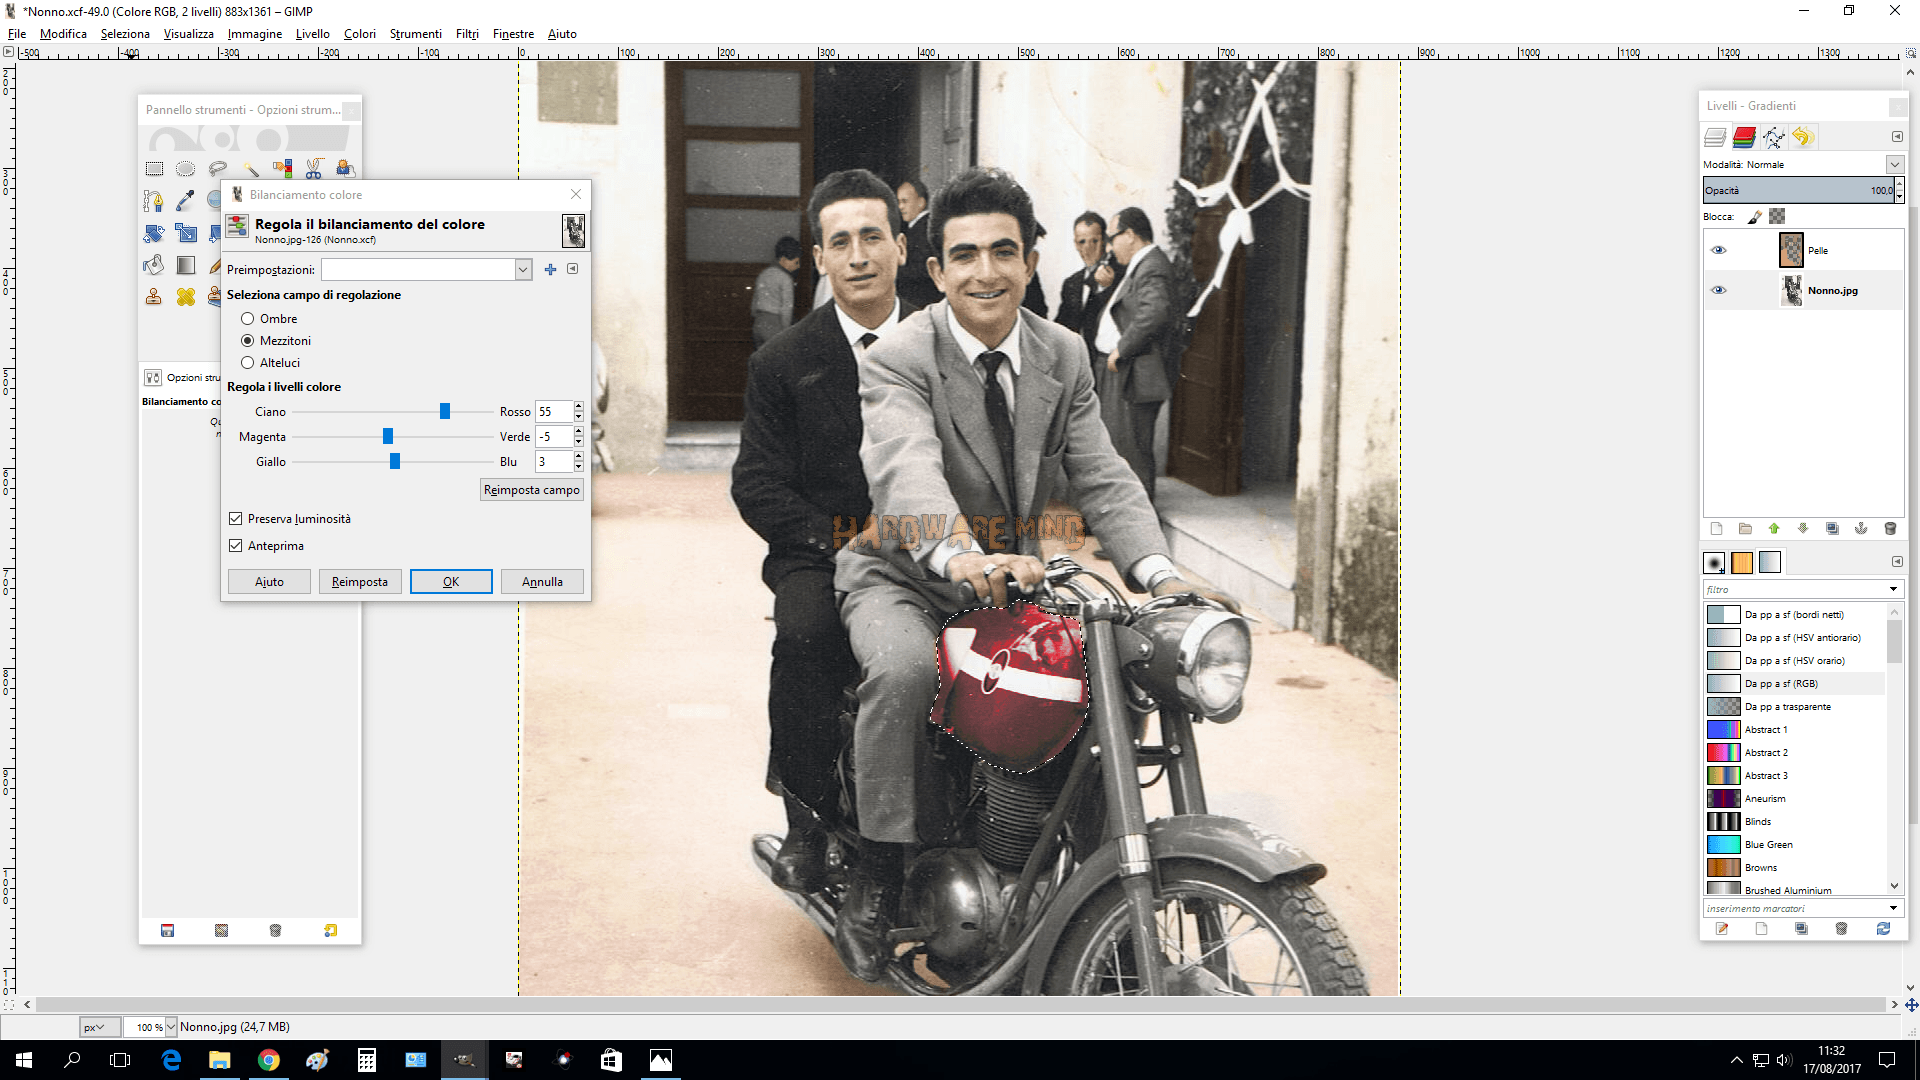Open the color balance presets menu arrow
Viewport: 1920px width, 1080px height.
pos(572,269)
